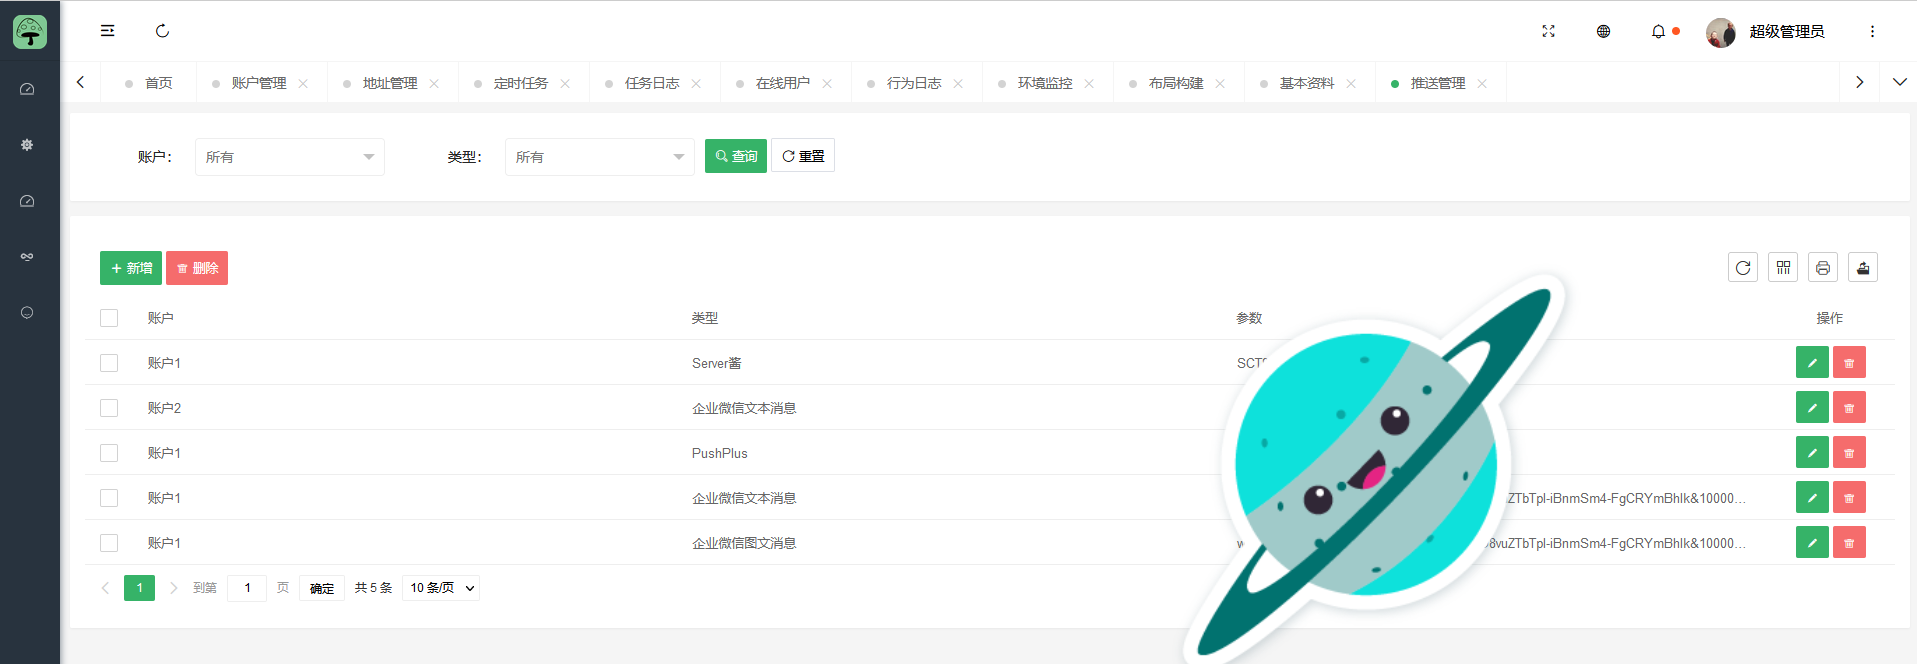Confirm page jump with 确定
The image size is (1917, 664).
coord(322,588)
